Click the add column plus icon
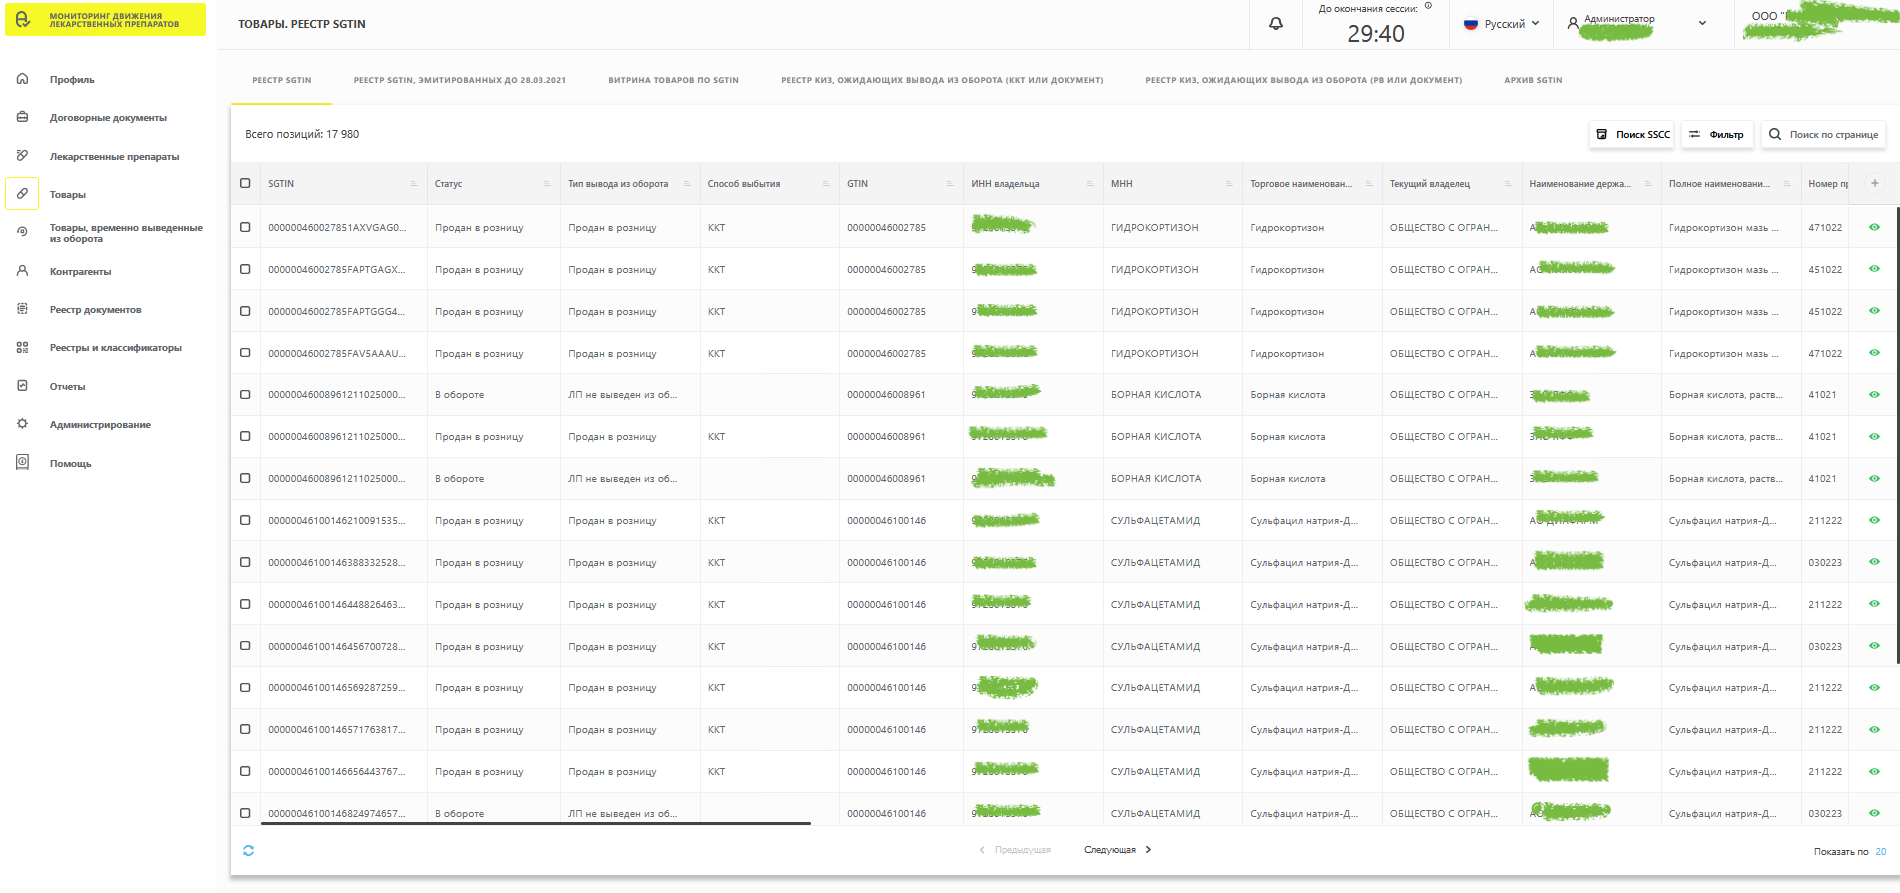Image resolution: width=1900 pixels, height=893 pixels. 1874,183
